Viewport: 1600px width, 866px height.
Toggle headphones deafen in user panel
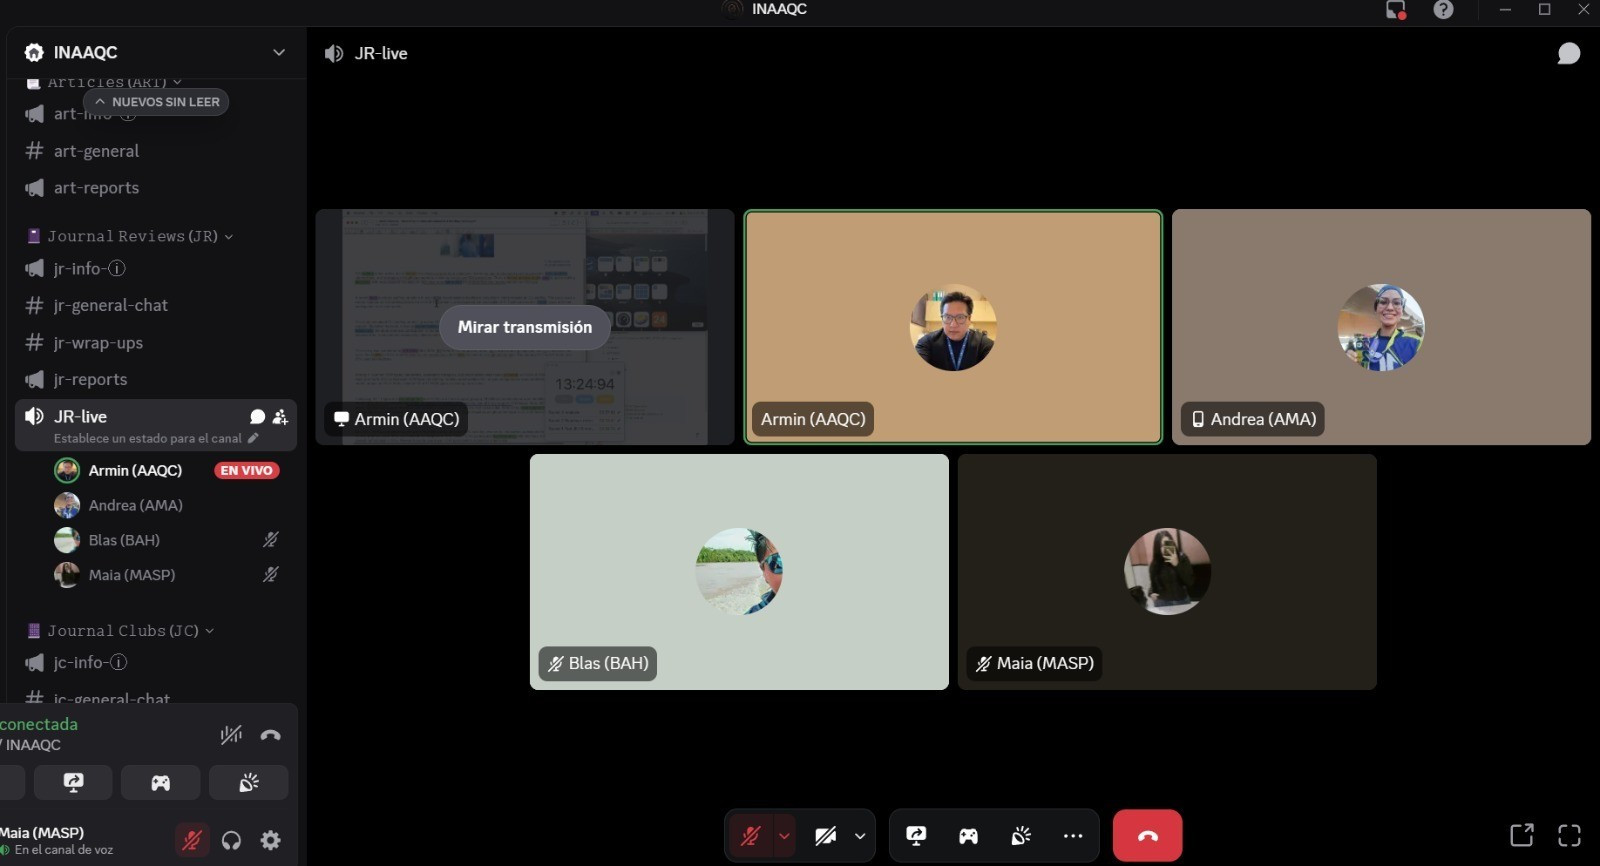(231, 840)
